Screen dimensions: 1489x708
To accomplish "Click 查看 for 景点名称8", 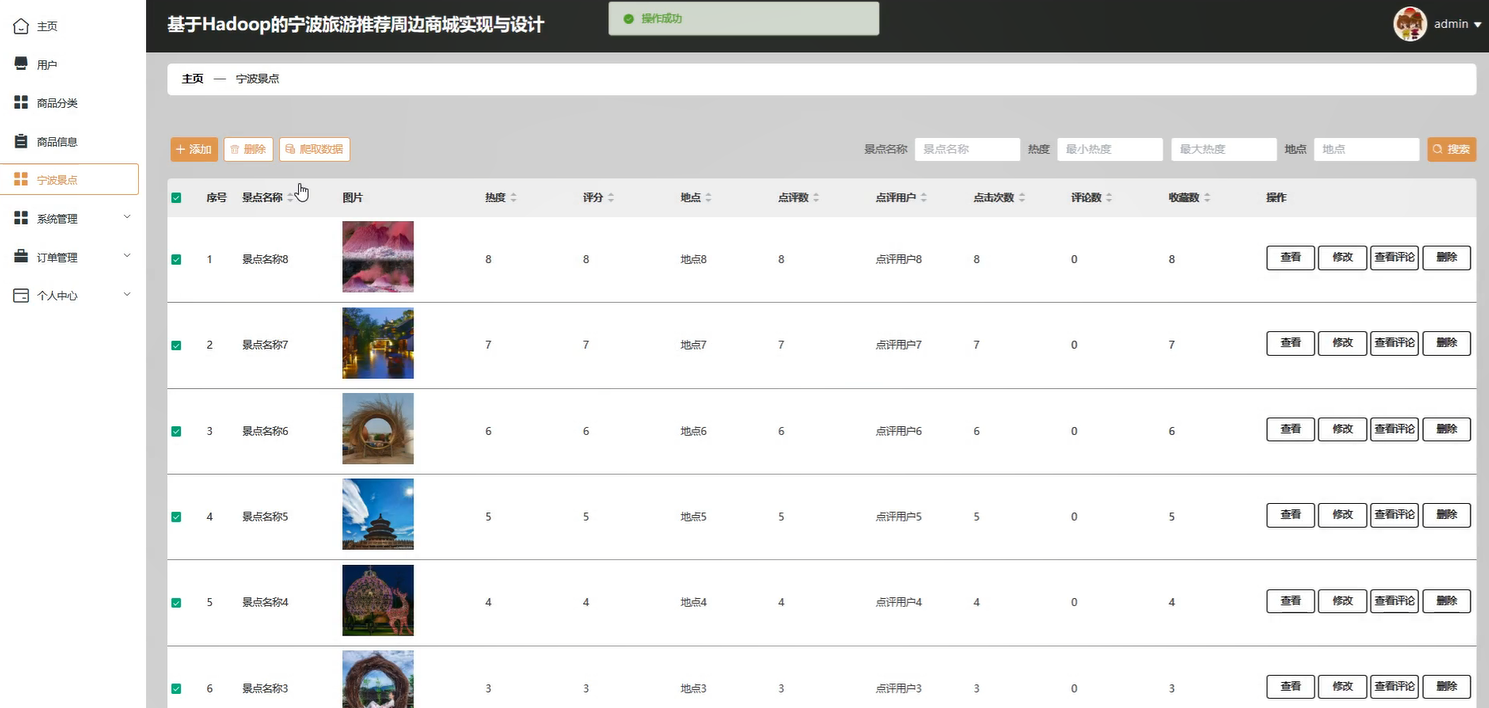I will point(1291,258).
